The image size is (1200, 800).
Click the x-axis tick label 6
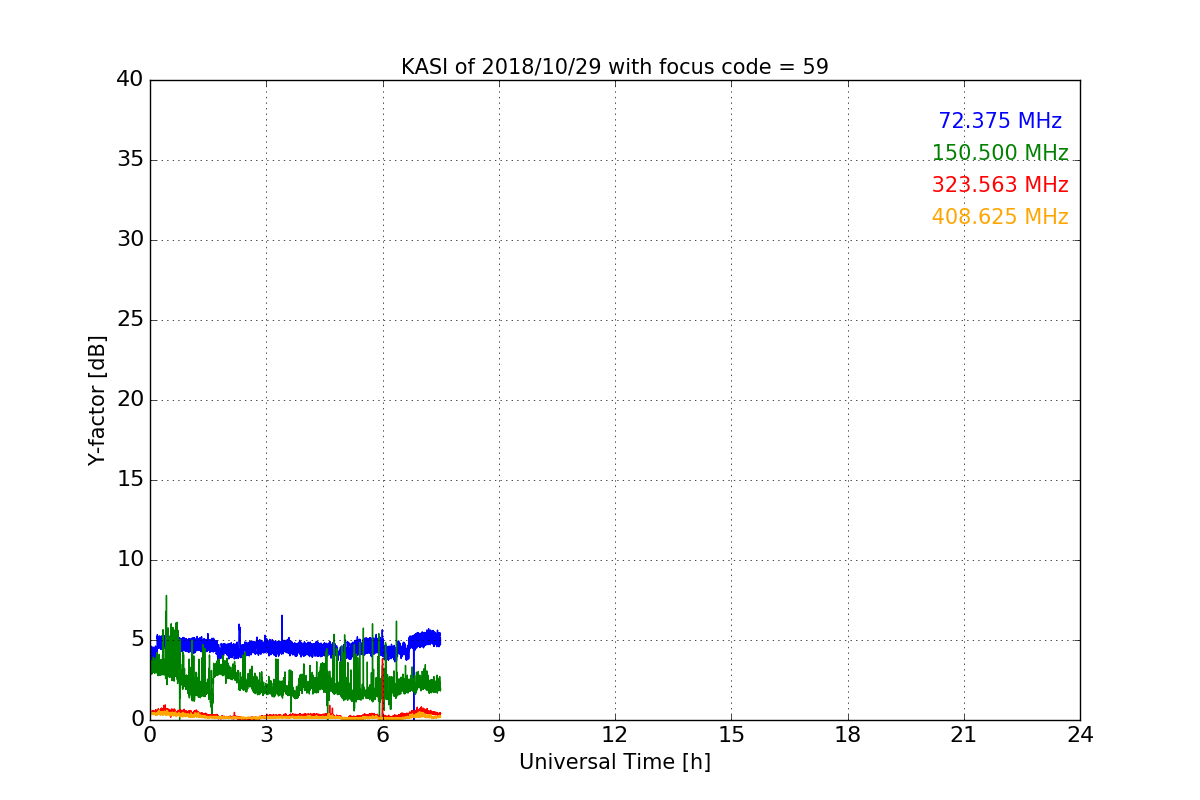point(382,735)
